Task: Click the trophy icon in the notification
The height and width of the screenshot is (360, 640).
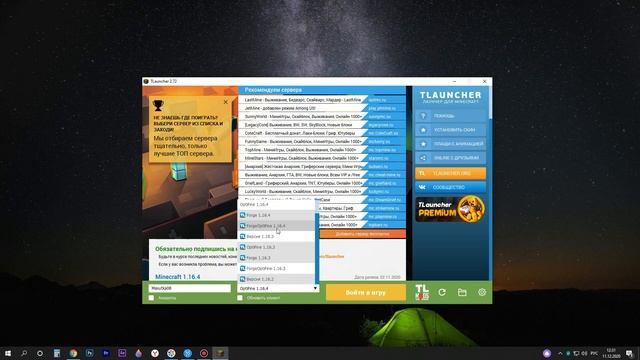Action: coord(158,106)
